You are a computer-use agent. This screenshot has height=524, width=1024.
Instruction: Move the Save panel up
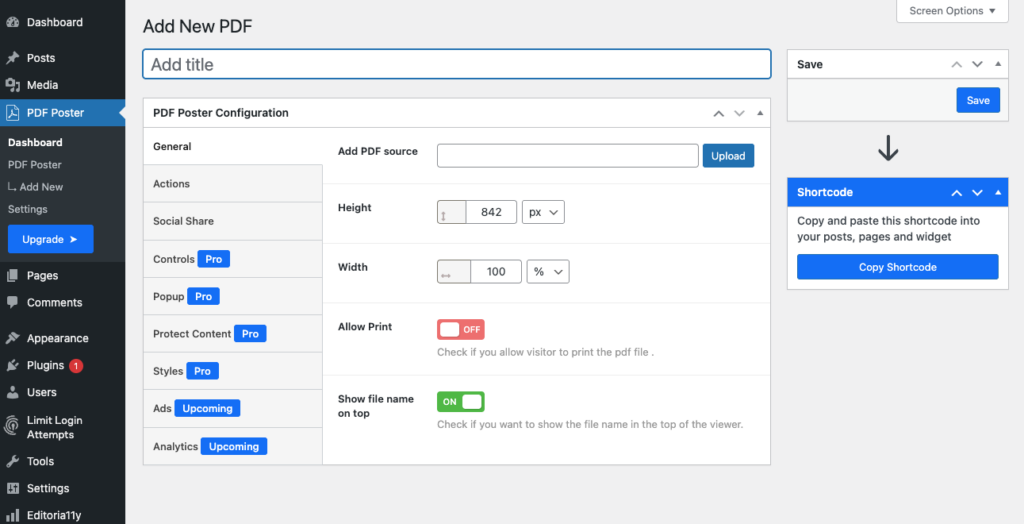tap(957, 65)
